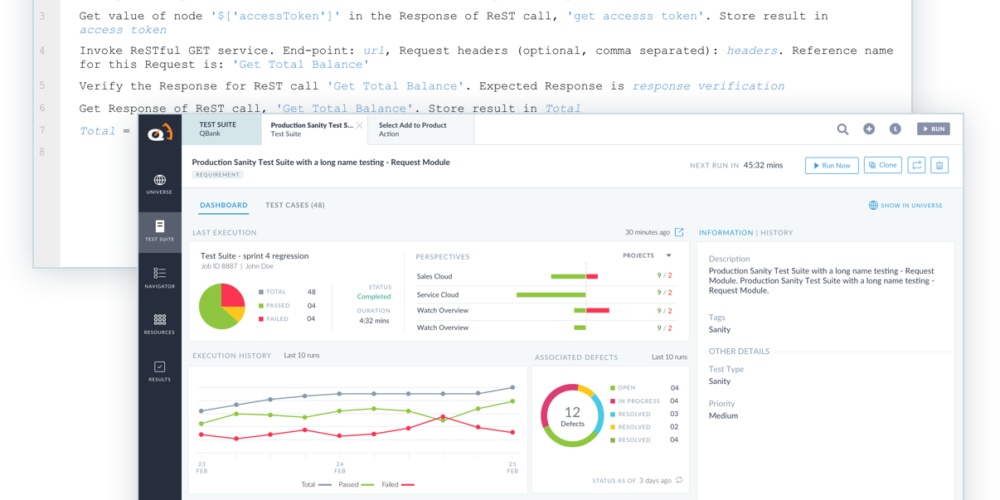Open the Universe sidebar section
Viewport: 1000px width, 500px height.
point(159,182)
